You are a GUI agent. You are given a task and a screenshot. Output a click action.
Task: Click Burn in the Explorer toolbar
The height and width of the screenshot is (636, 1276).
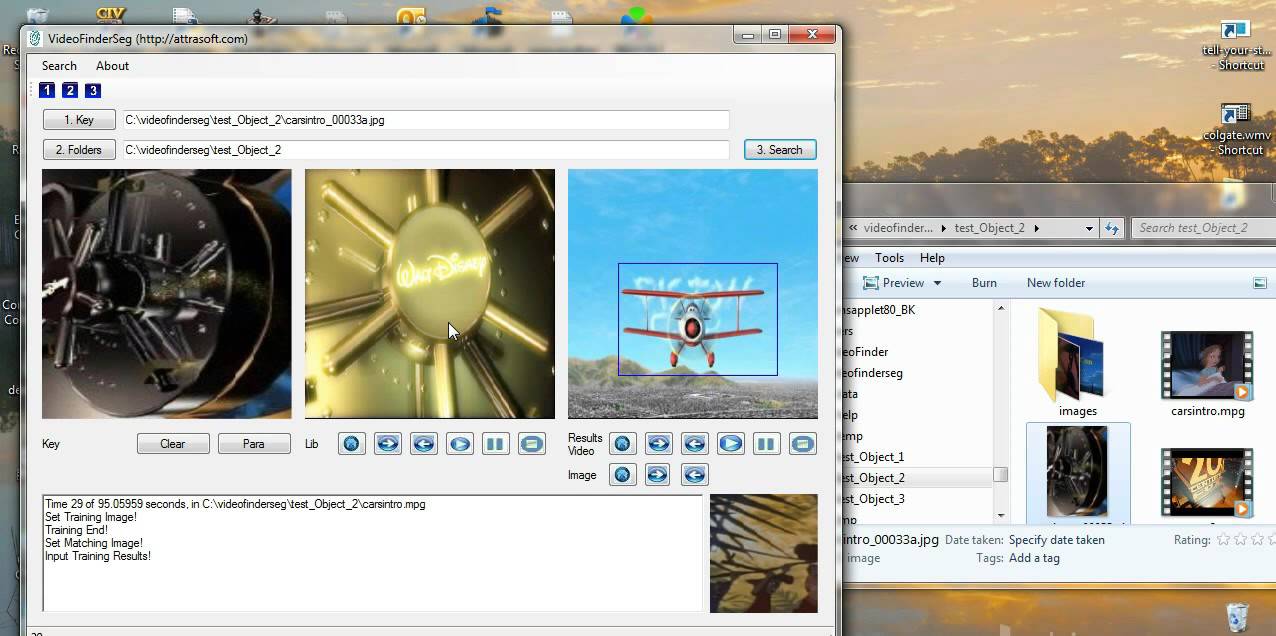984,283
